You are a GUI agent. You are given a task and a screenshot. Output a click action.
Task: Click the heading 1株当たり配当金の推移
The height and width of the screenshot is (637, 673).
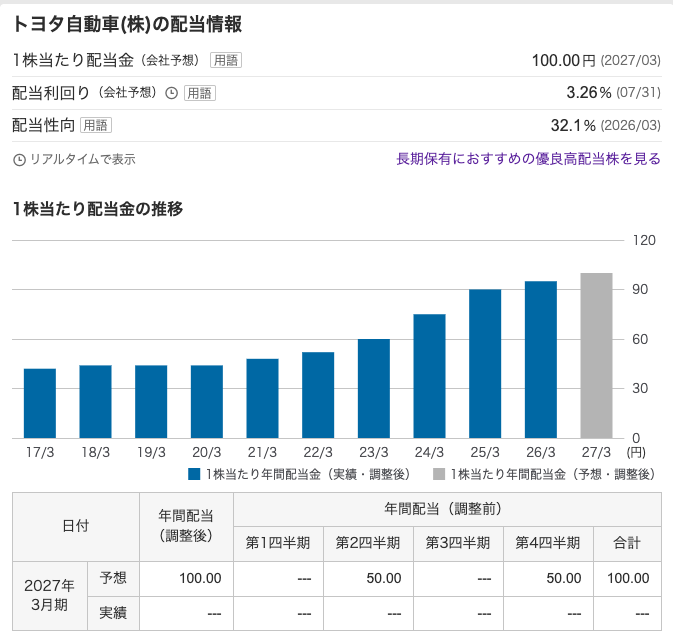click(x=98, y=209)
